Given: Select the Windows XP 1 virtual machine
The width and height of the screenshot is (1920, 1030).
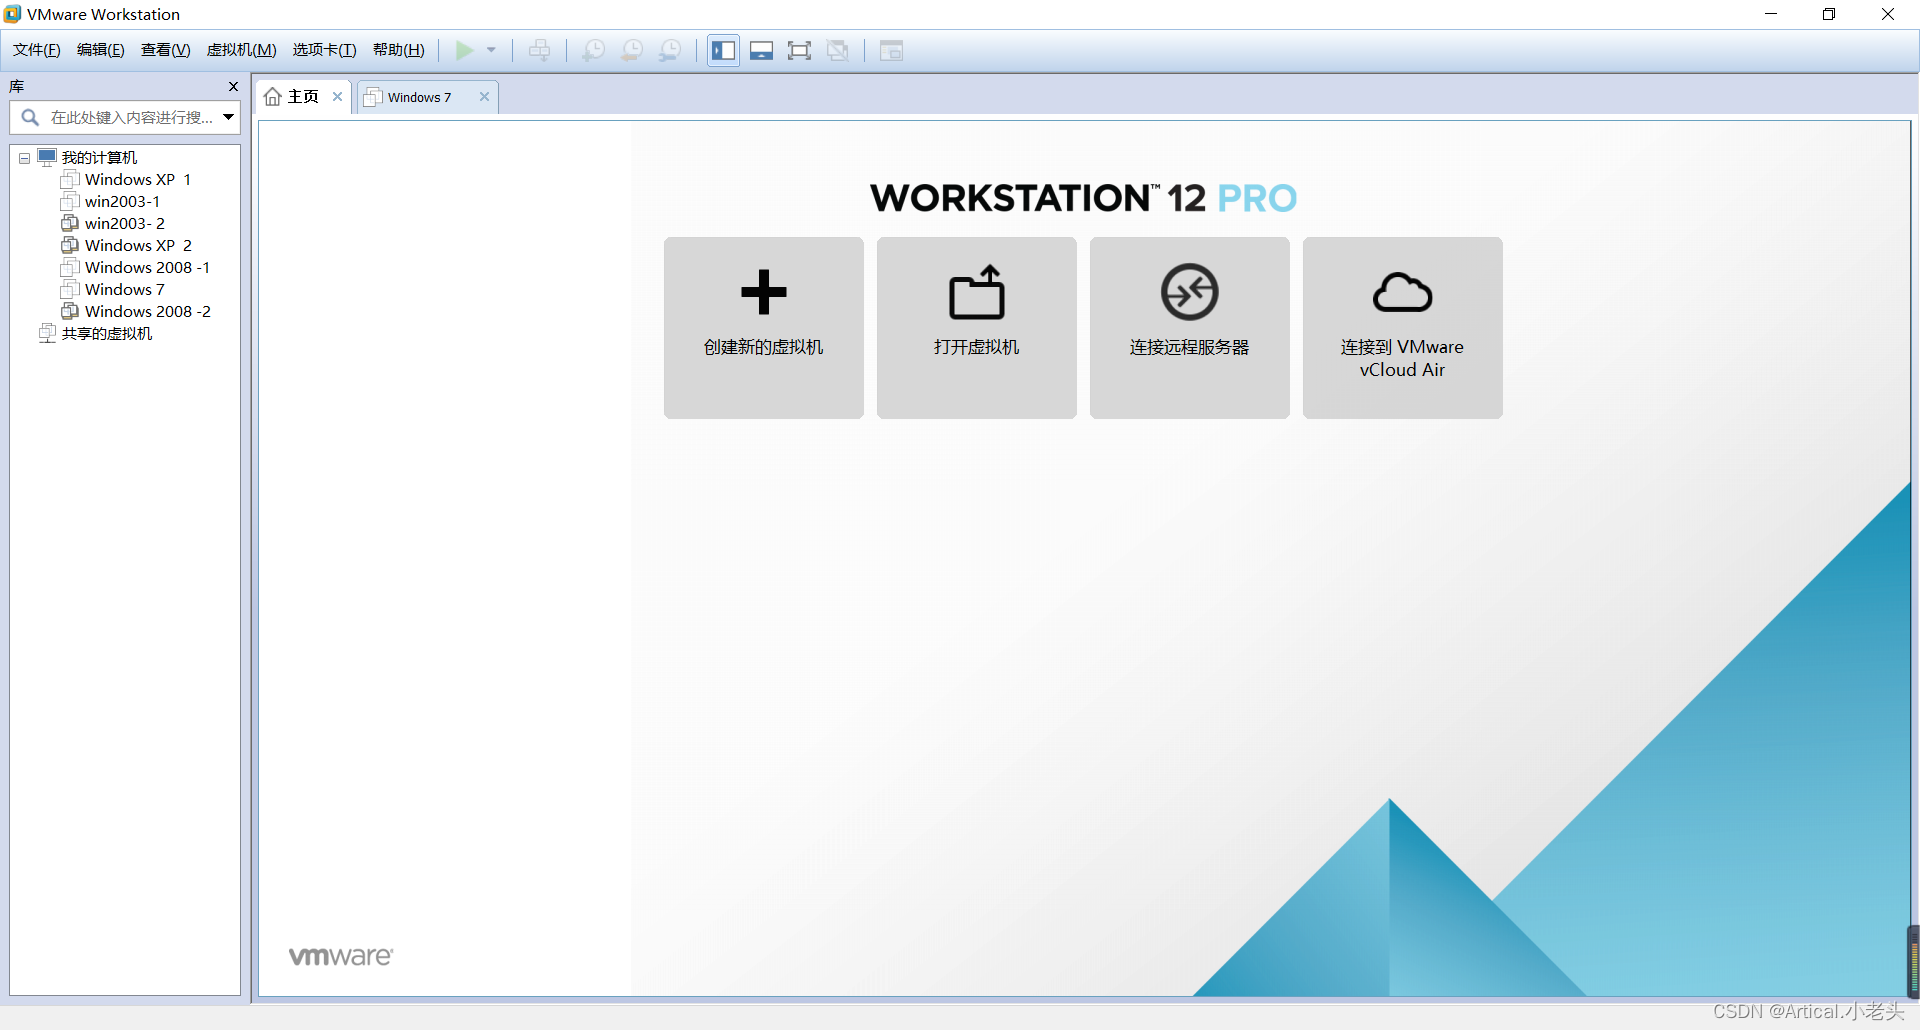Looking at the screenshot, I should coord(138,179).
